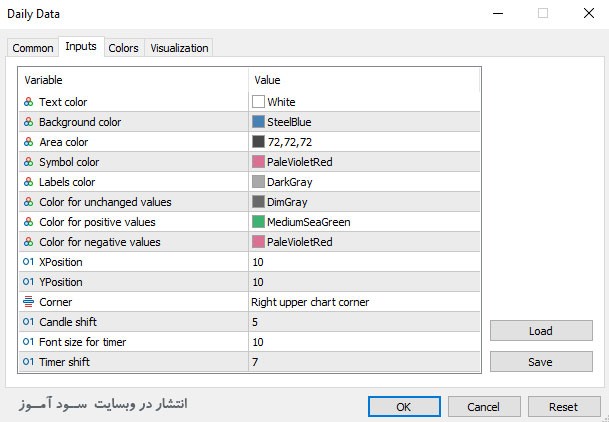The width and height of the screenshot is (609, 422).
Task: Switch to the Colors tab
Action: click(x=123, y=48)
